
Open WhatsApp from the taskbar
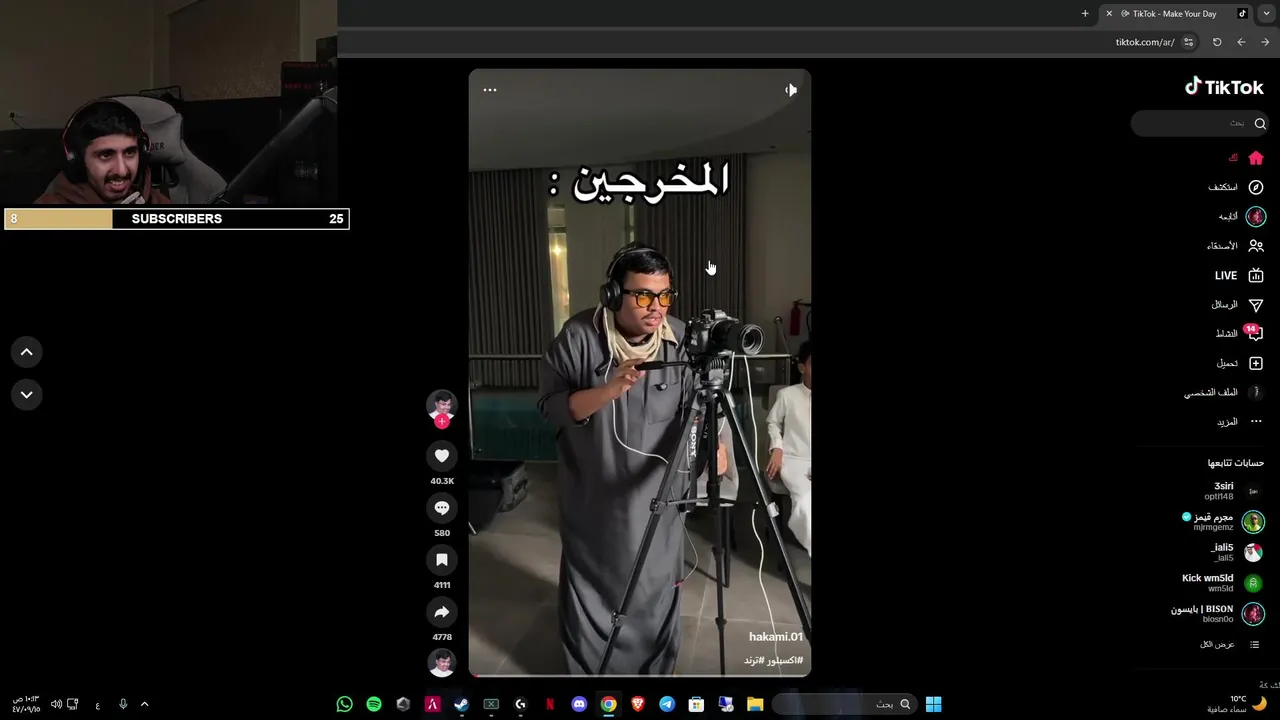[x=345, y=704]
